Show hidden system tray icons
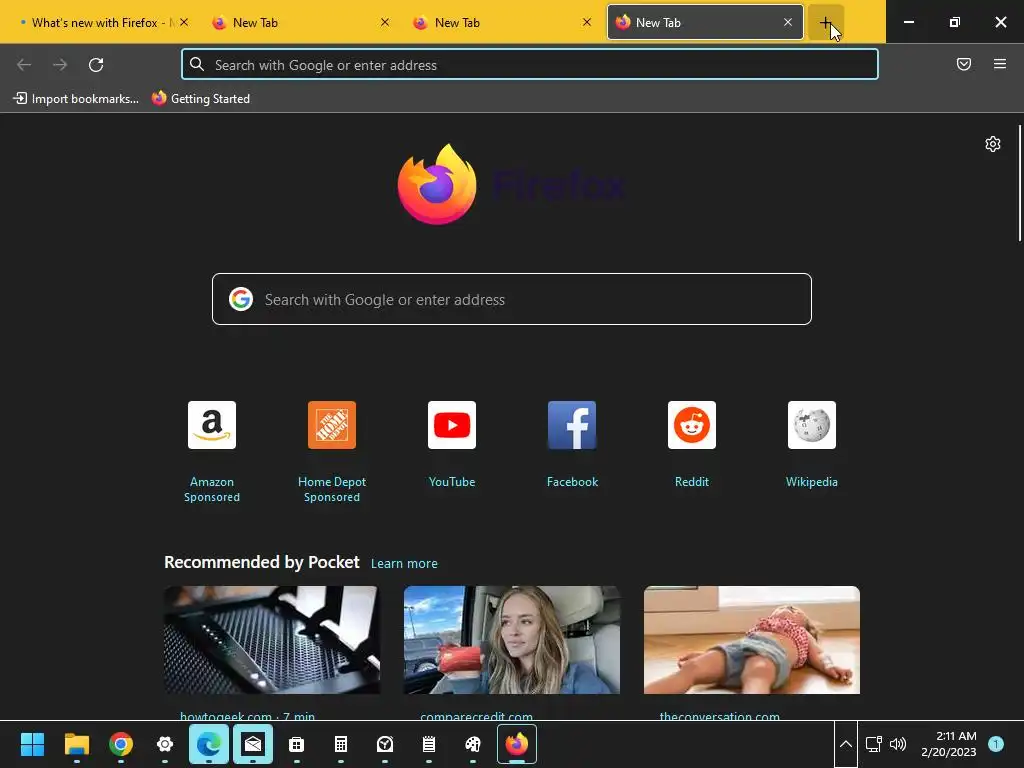 pos(846,744)
